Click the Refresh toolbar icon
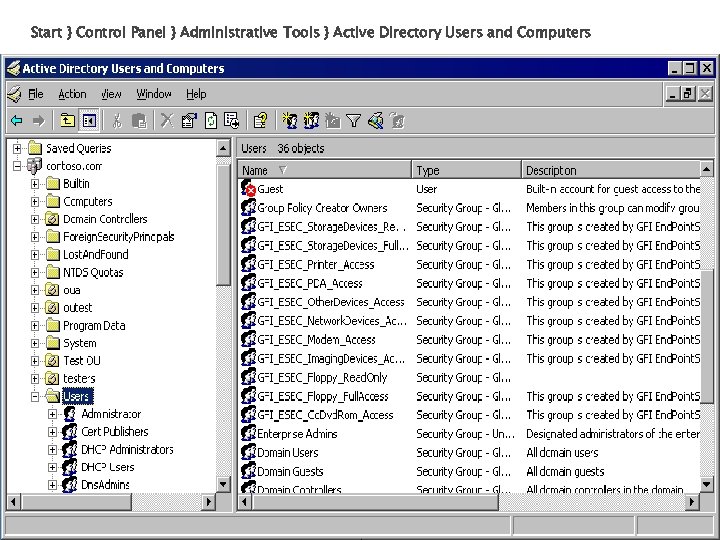Screen dimensions: 720x540 (211, 120)
